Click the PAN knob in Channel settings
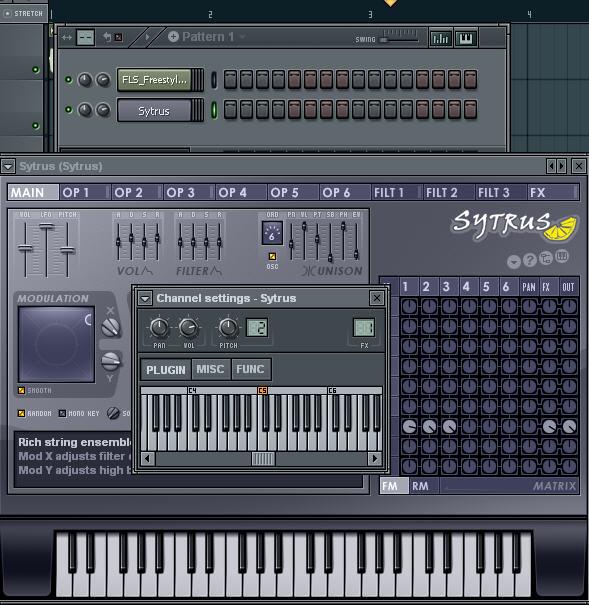Image resolution: width=589 pixels, height=605 pixels. click(x=159, y=328)
